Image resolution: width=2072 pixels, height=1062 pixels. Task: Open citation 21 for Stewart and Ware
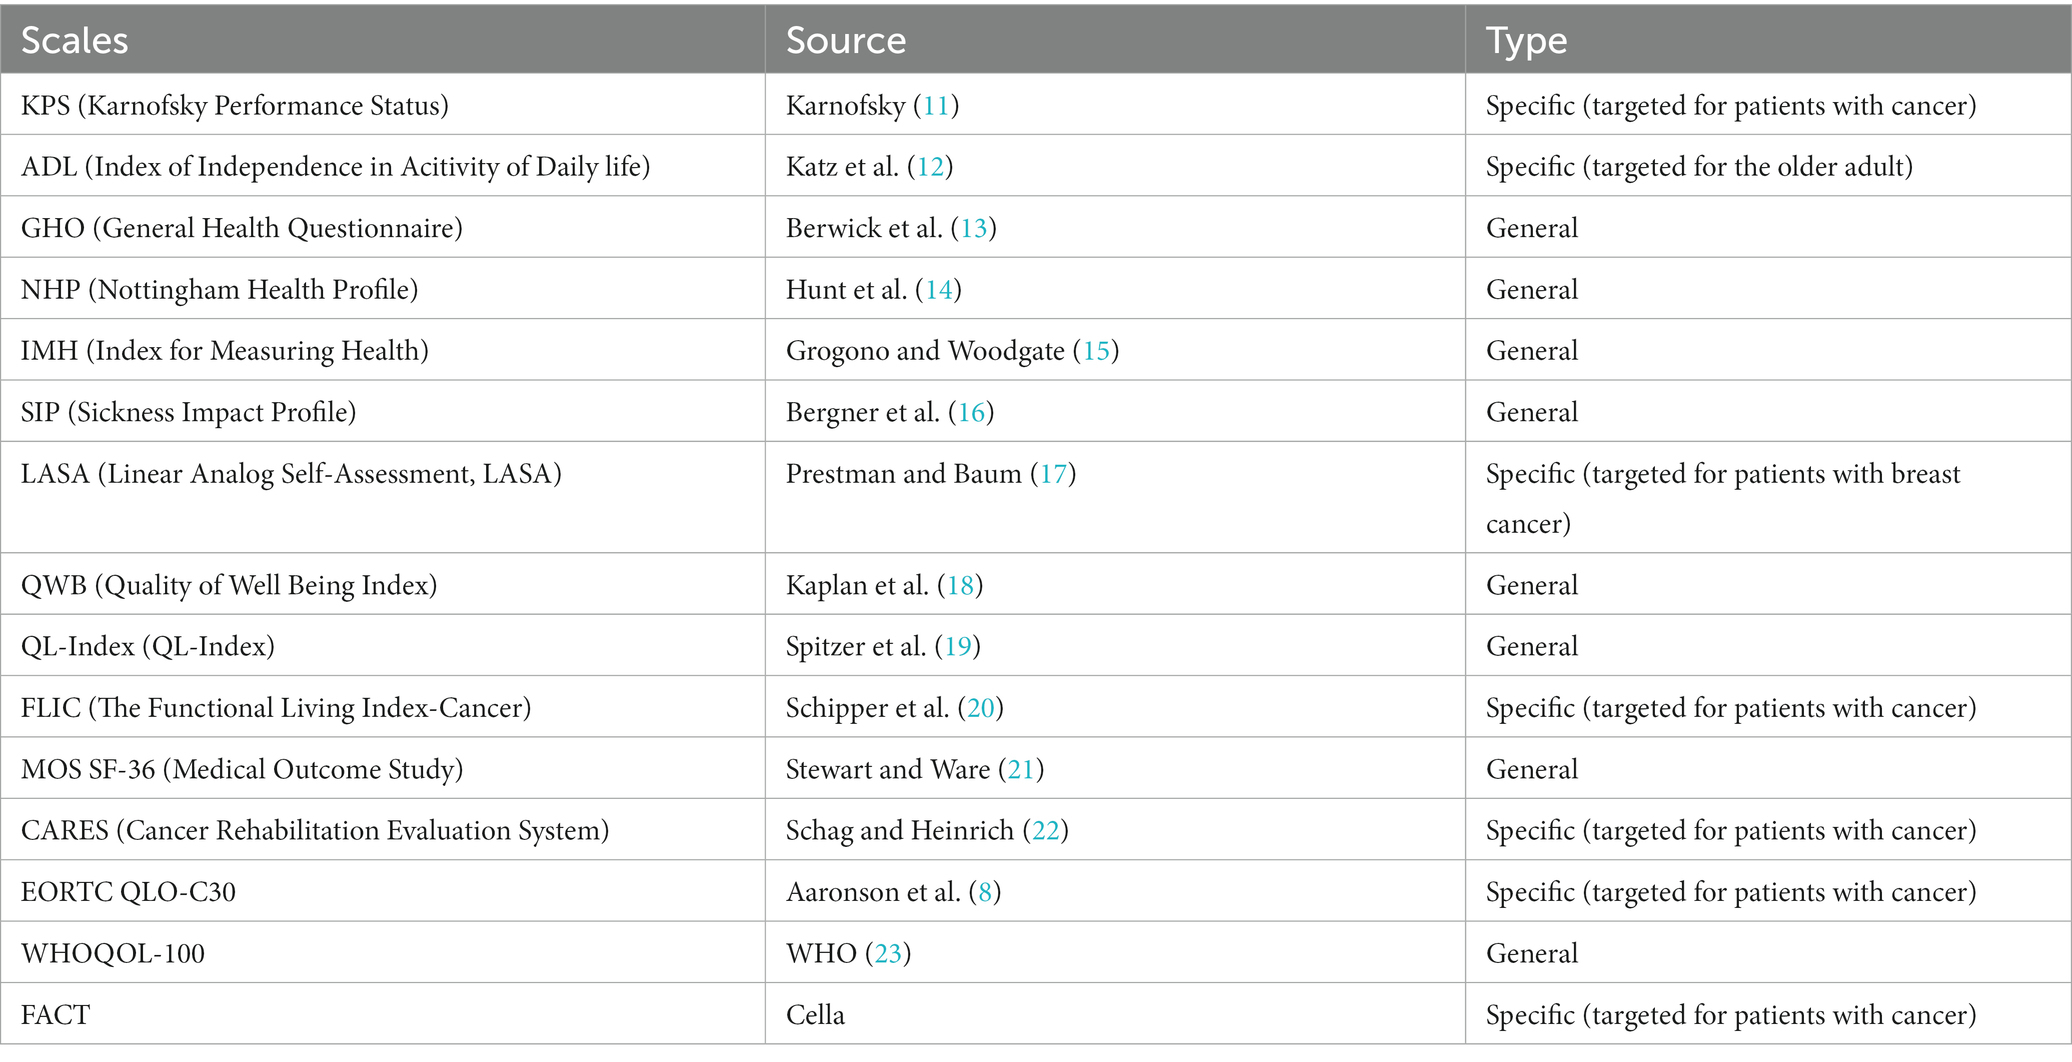(1021, 769)
